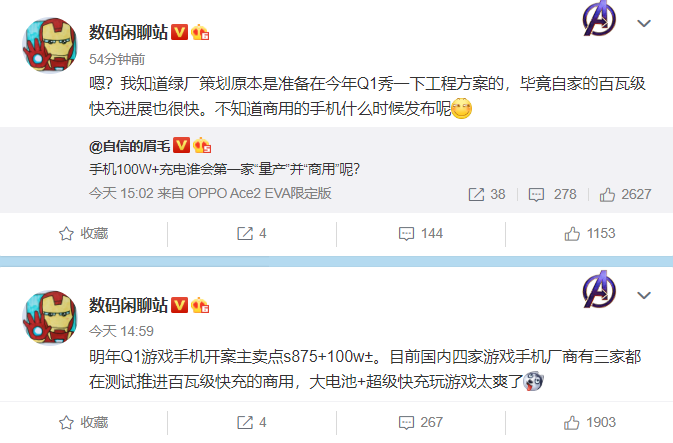The height and width of the screenshot is (443, 673).
Task: Click the 54分钟前 timestamp on first post
Action: (x=117, y=59)
